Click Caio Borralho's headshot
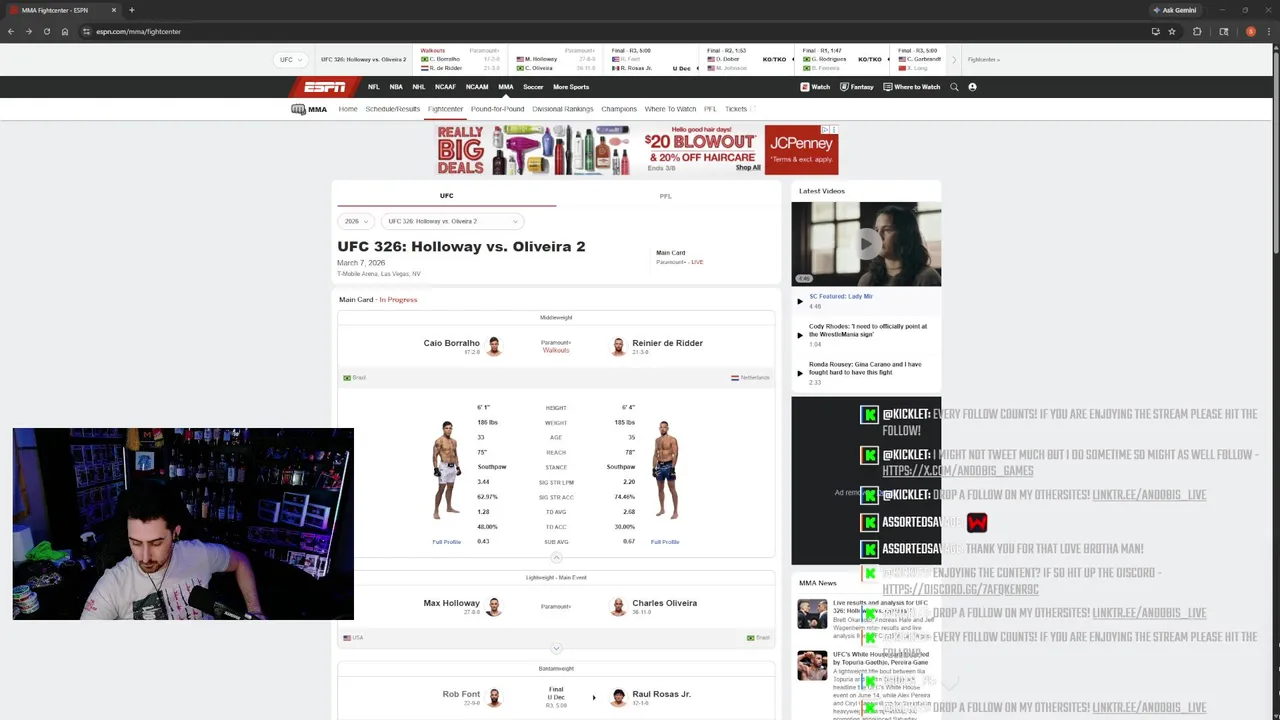 point(494,346)
